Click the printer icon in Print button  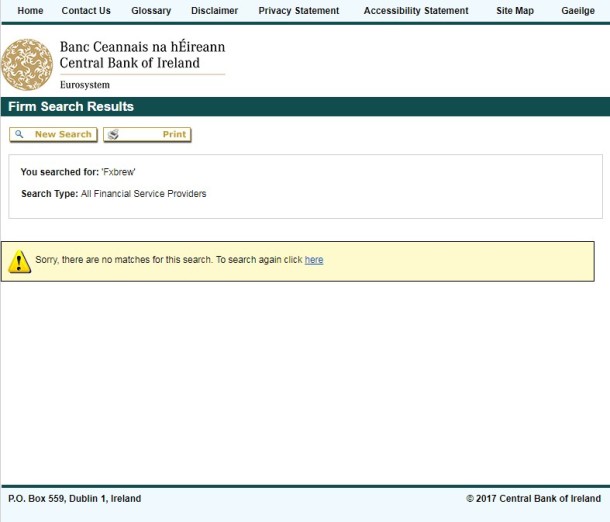pyautogui.click(x=113, y=134)
